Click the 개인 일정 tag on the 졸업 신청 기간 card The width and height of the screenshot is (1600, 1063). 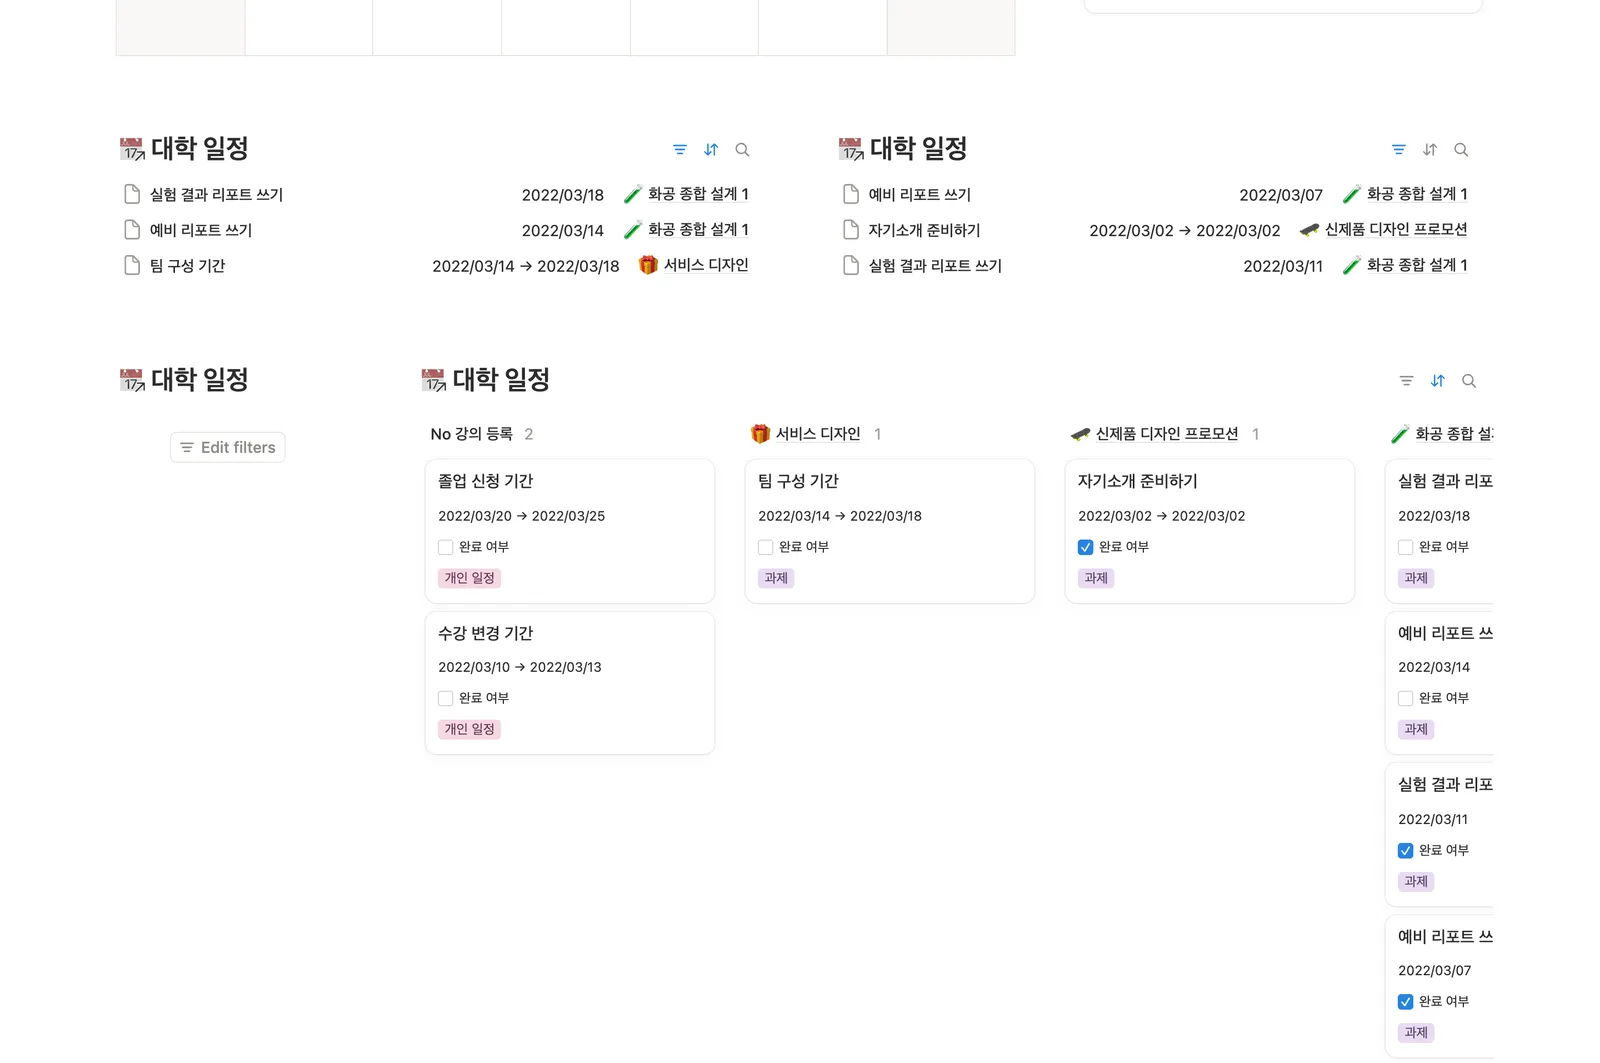click(x=470, y=578)
